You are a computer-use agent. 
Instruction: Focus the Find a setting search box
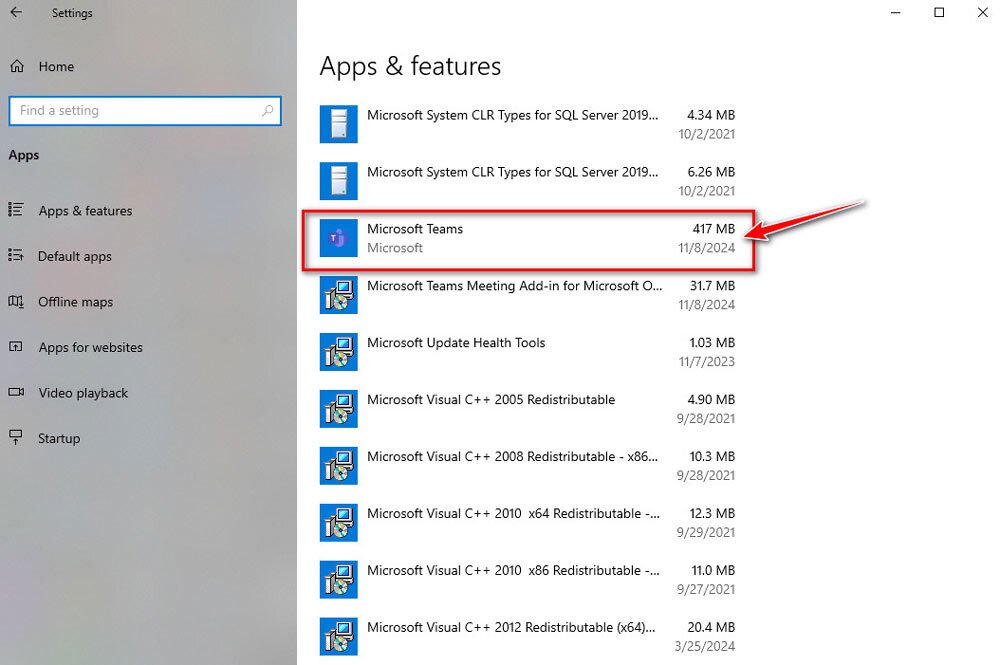(145, 111)
